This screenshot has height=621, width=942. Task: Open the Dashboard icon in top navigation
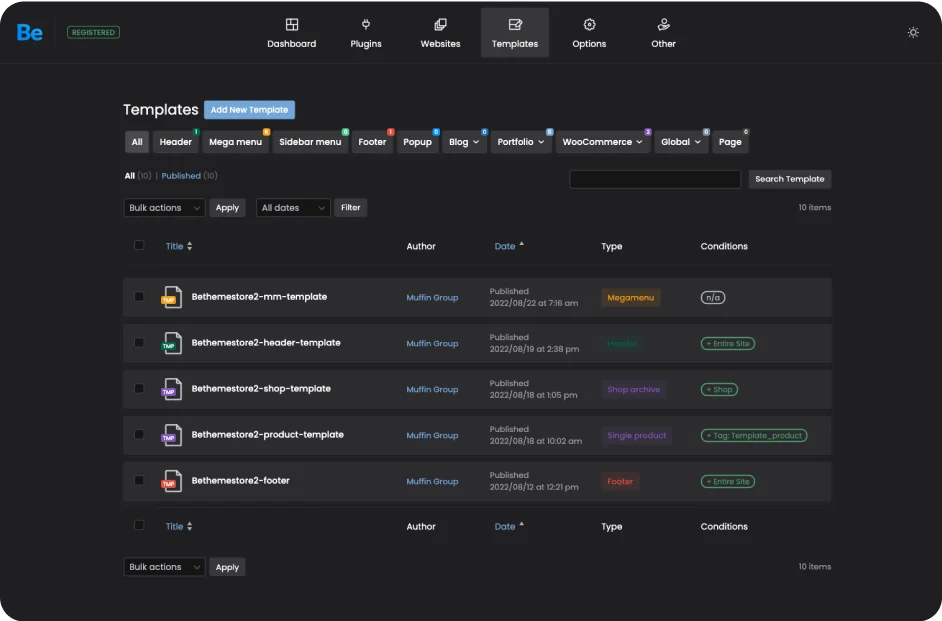(292, 25)
